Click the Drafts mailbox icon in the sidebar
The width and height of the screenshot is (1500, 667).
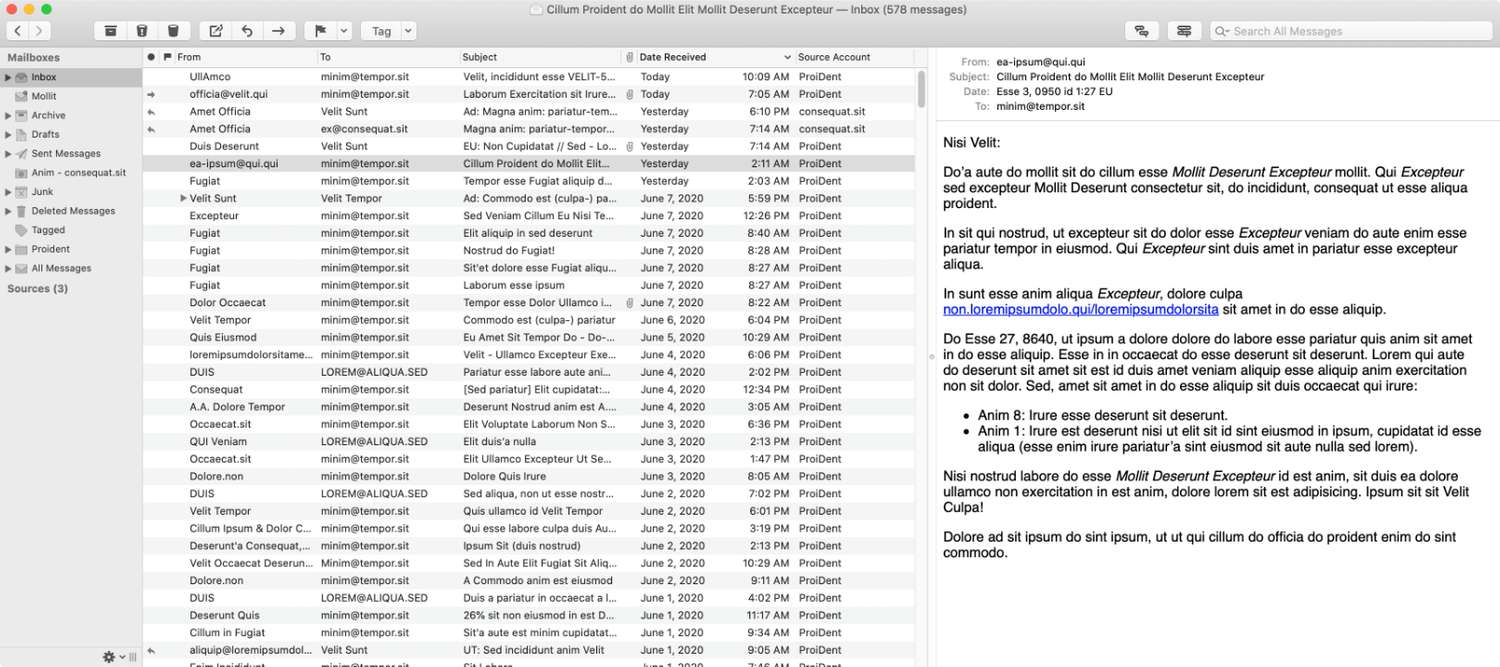[21, 134]
